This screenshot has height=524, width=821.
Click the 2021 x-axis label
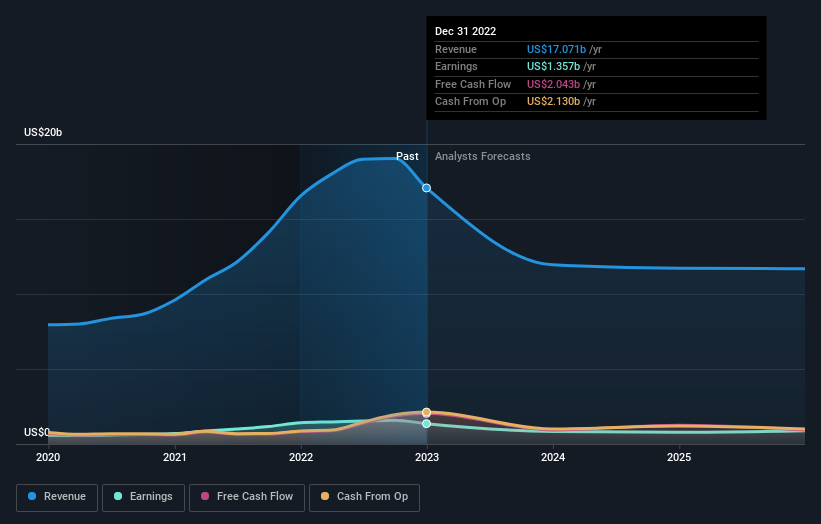click(174, 457)
